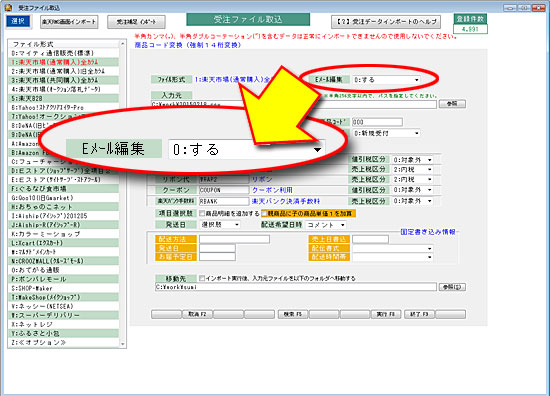Image resolution: width=550 pixels, height=396 pixels.
Task: Open the 配送時間帯 dropdown
Action: tap(393, 257)
